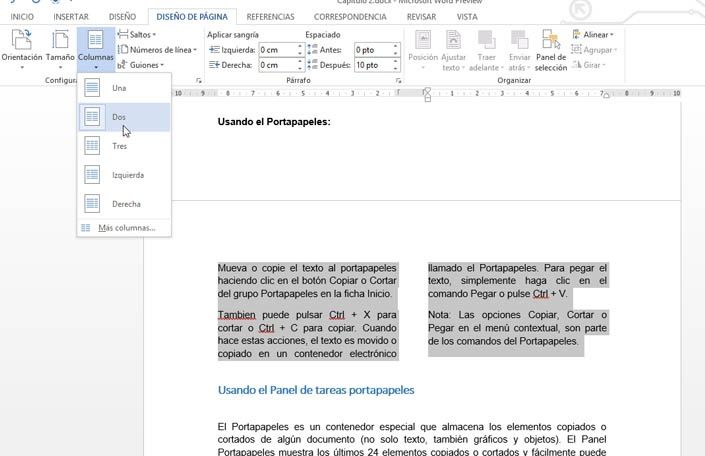Open Más columnas dialog

[x=125, y=228]
